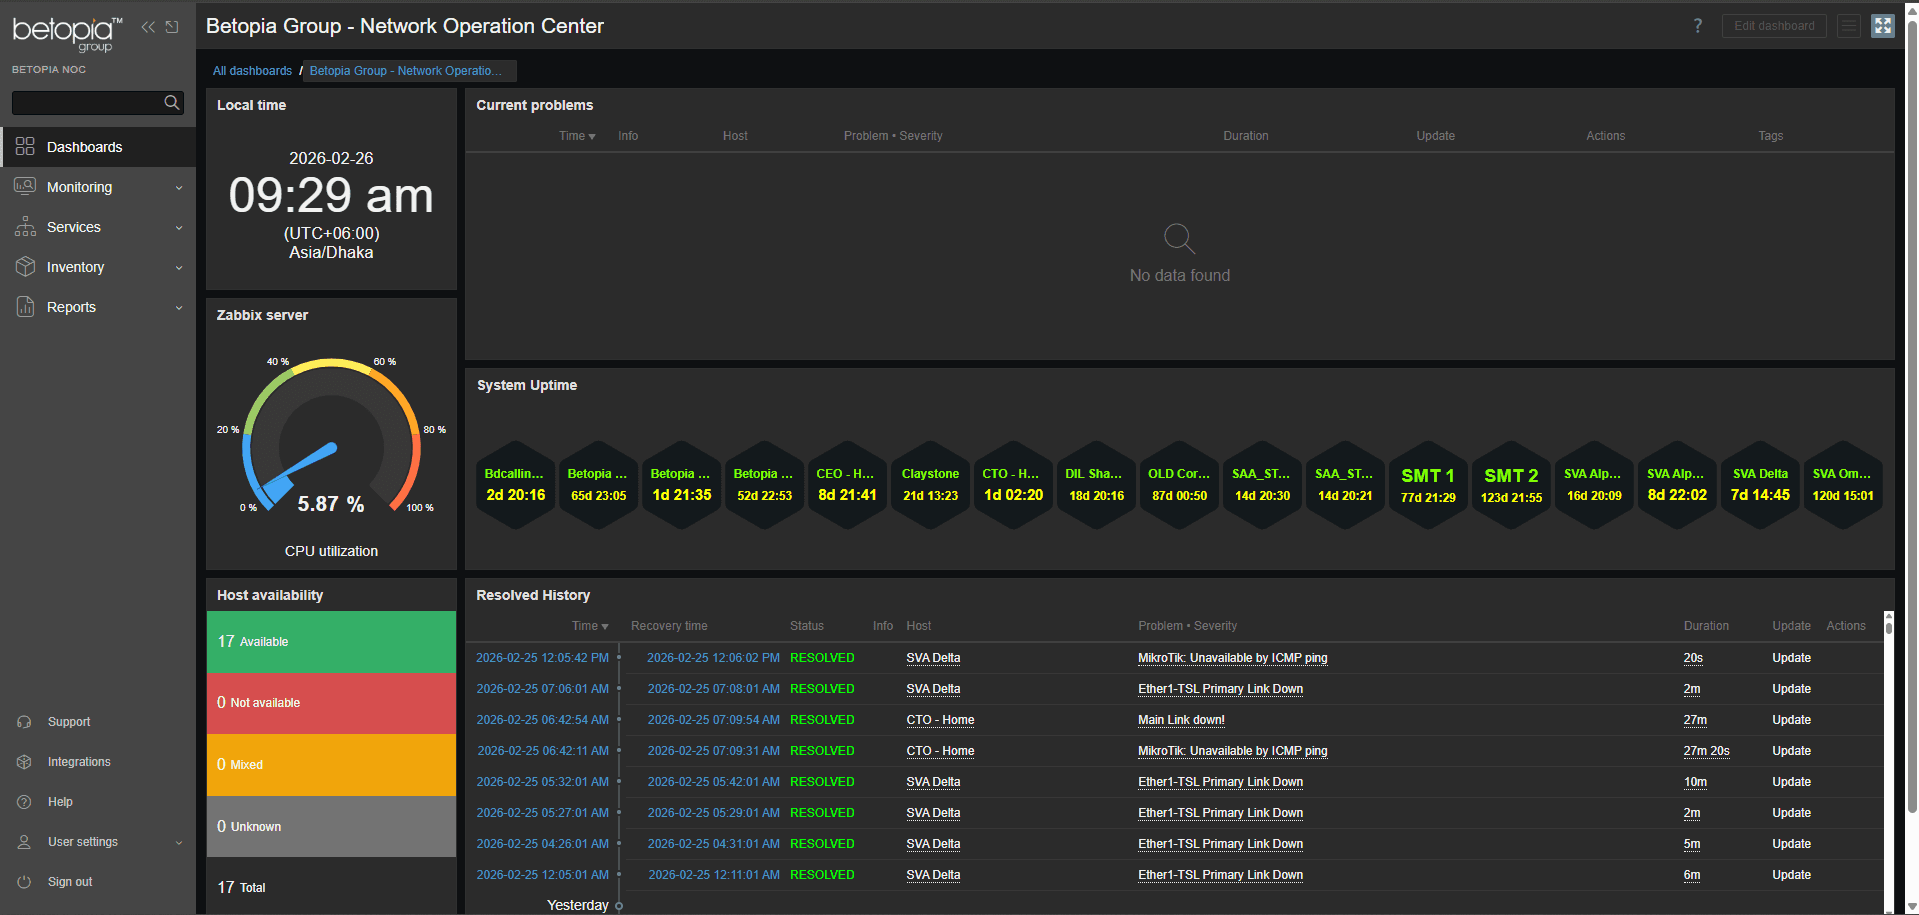Click the SVA Delta uptime hexagon
Image resolution: width=1919 pixels, height=915 pixels.
coord(1760,485)
